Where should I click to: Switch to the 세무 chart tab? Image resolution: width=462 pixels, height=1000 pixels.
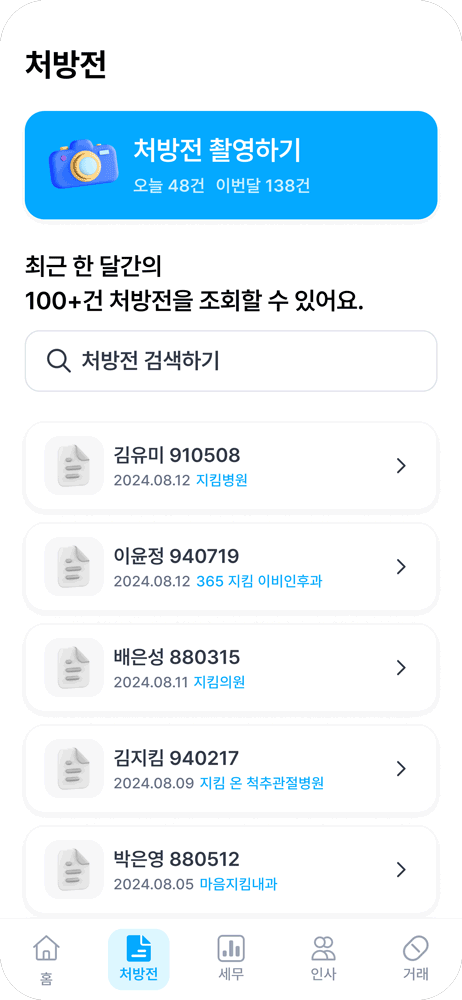pos(231,958)
